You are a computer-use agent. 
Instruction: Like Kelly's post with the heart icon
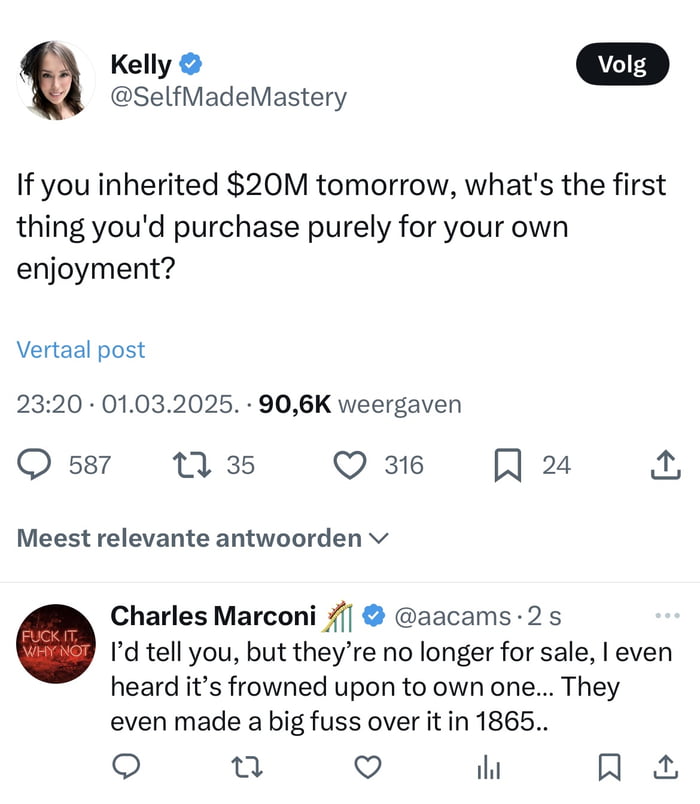click(349, 464)
